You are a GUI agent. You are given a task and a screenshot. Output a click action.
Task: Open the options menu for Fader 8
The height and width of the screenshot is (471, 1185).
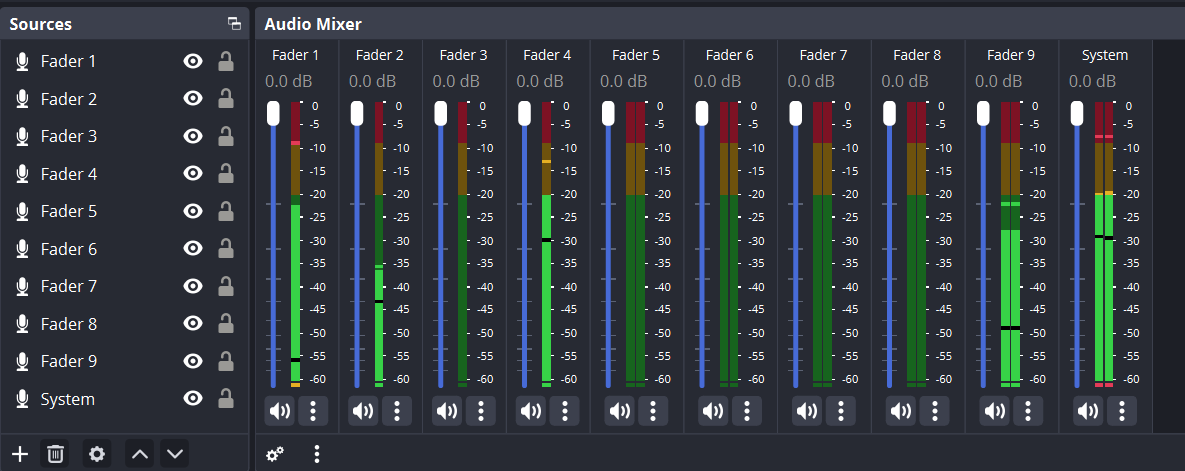click(x=935, y=411)
